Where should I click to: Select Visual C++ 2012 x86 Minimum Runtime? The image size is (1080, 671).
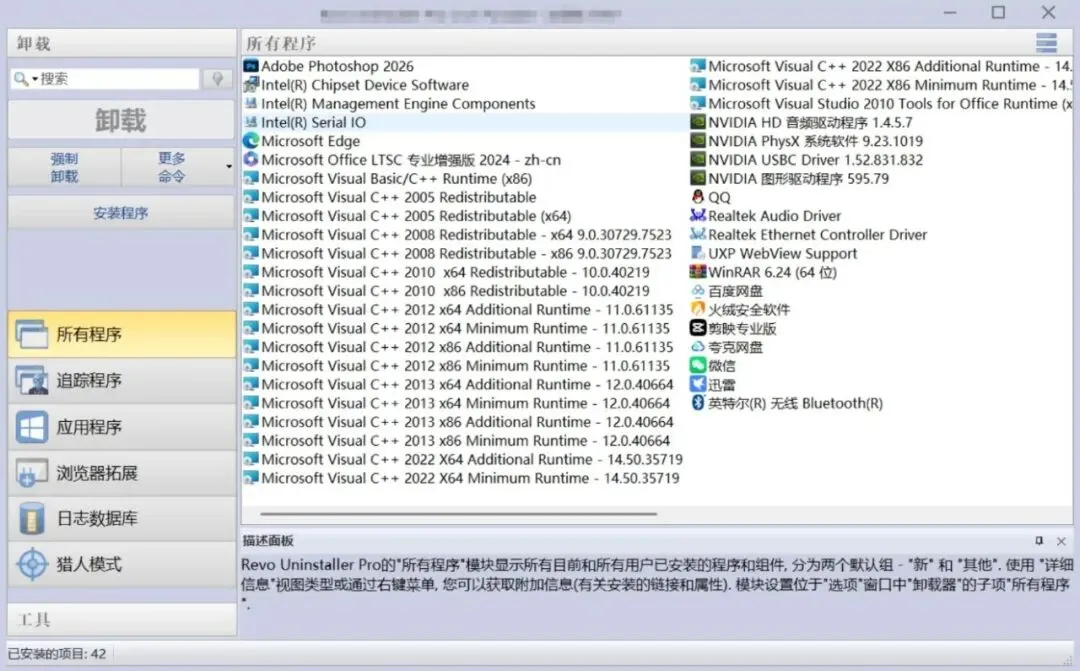point(465,365)
